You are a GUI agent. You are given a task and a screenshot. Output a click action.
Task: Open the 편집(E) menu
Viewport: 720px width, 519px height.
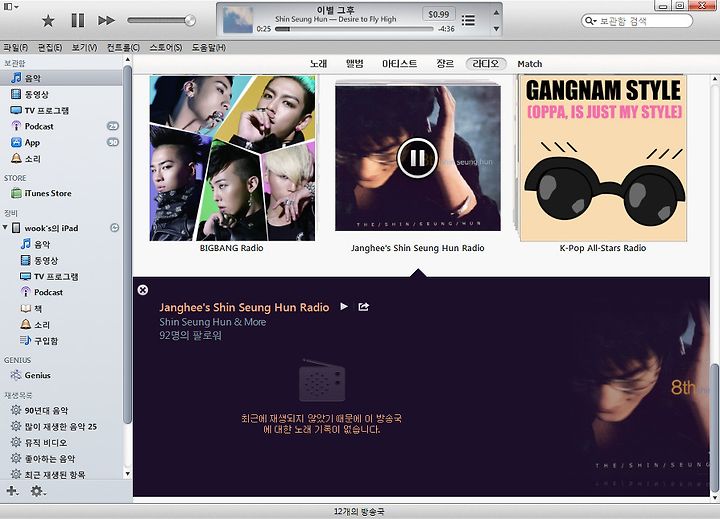50,47
